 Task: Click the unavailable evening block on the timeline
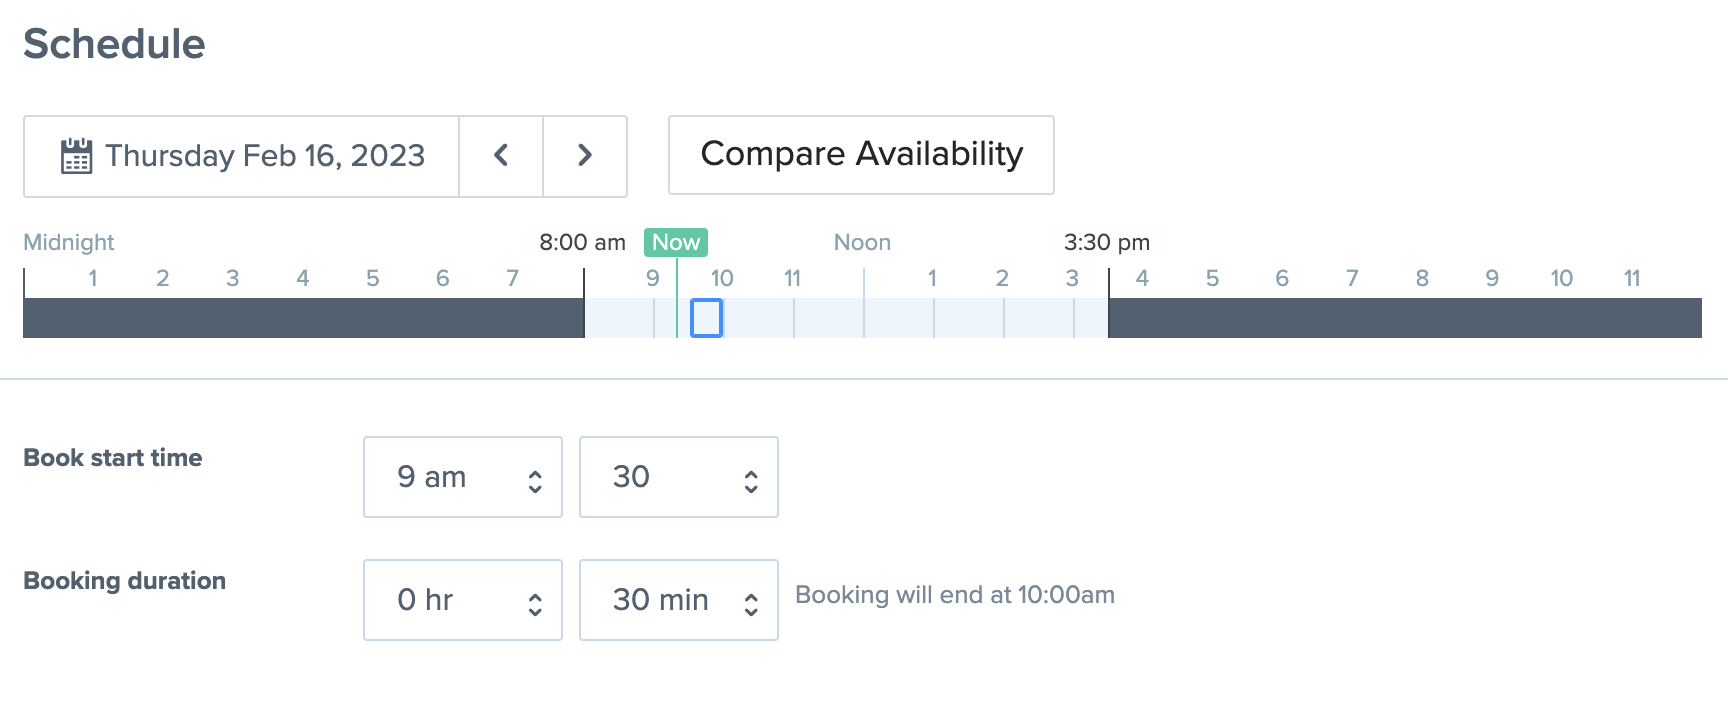[1405, 318]
